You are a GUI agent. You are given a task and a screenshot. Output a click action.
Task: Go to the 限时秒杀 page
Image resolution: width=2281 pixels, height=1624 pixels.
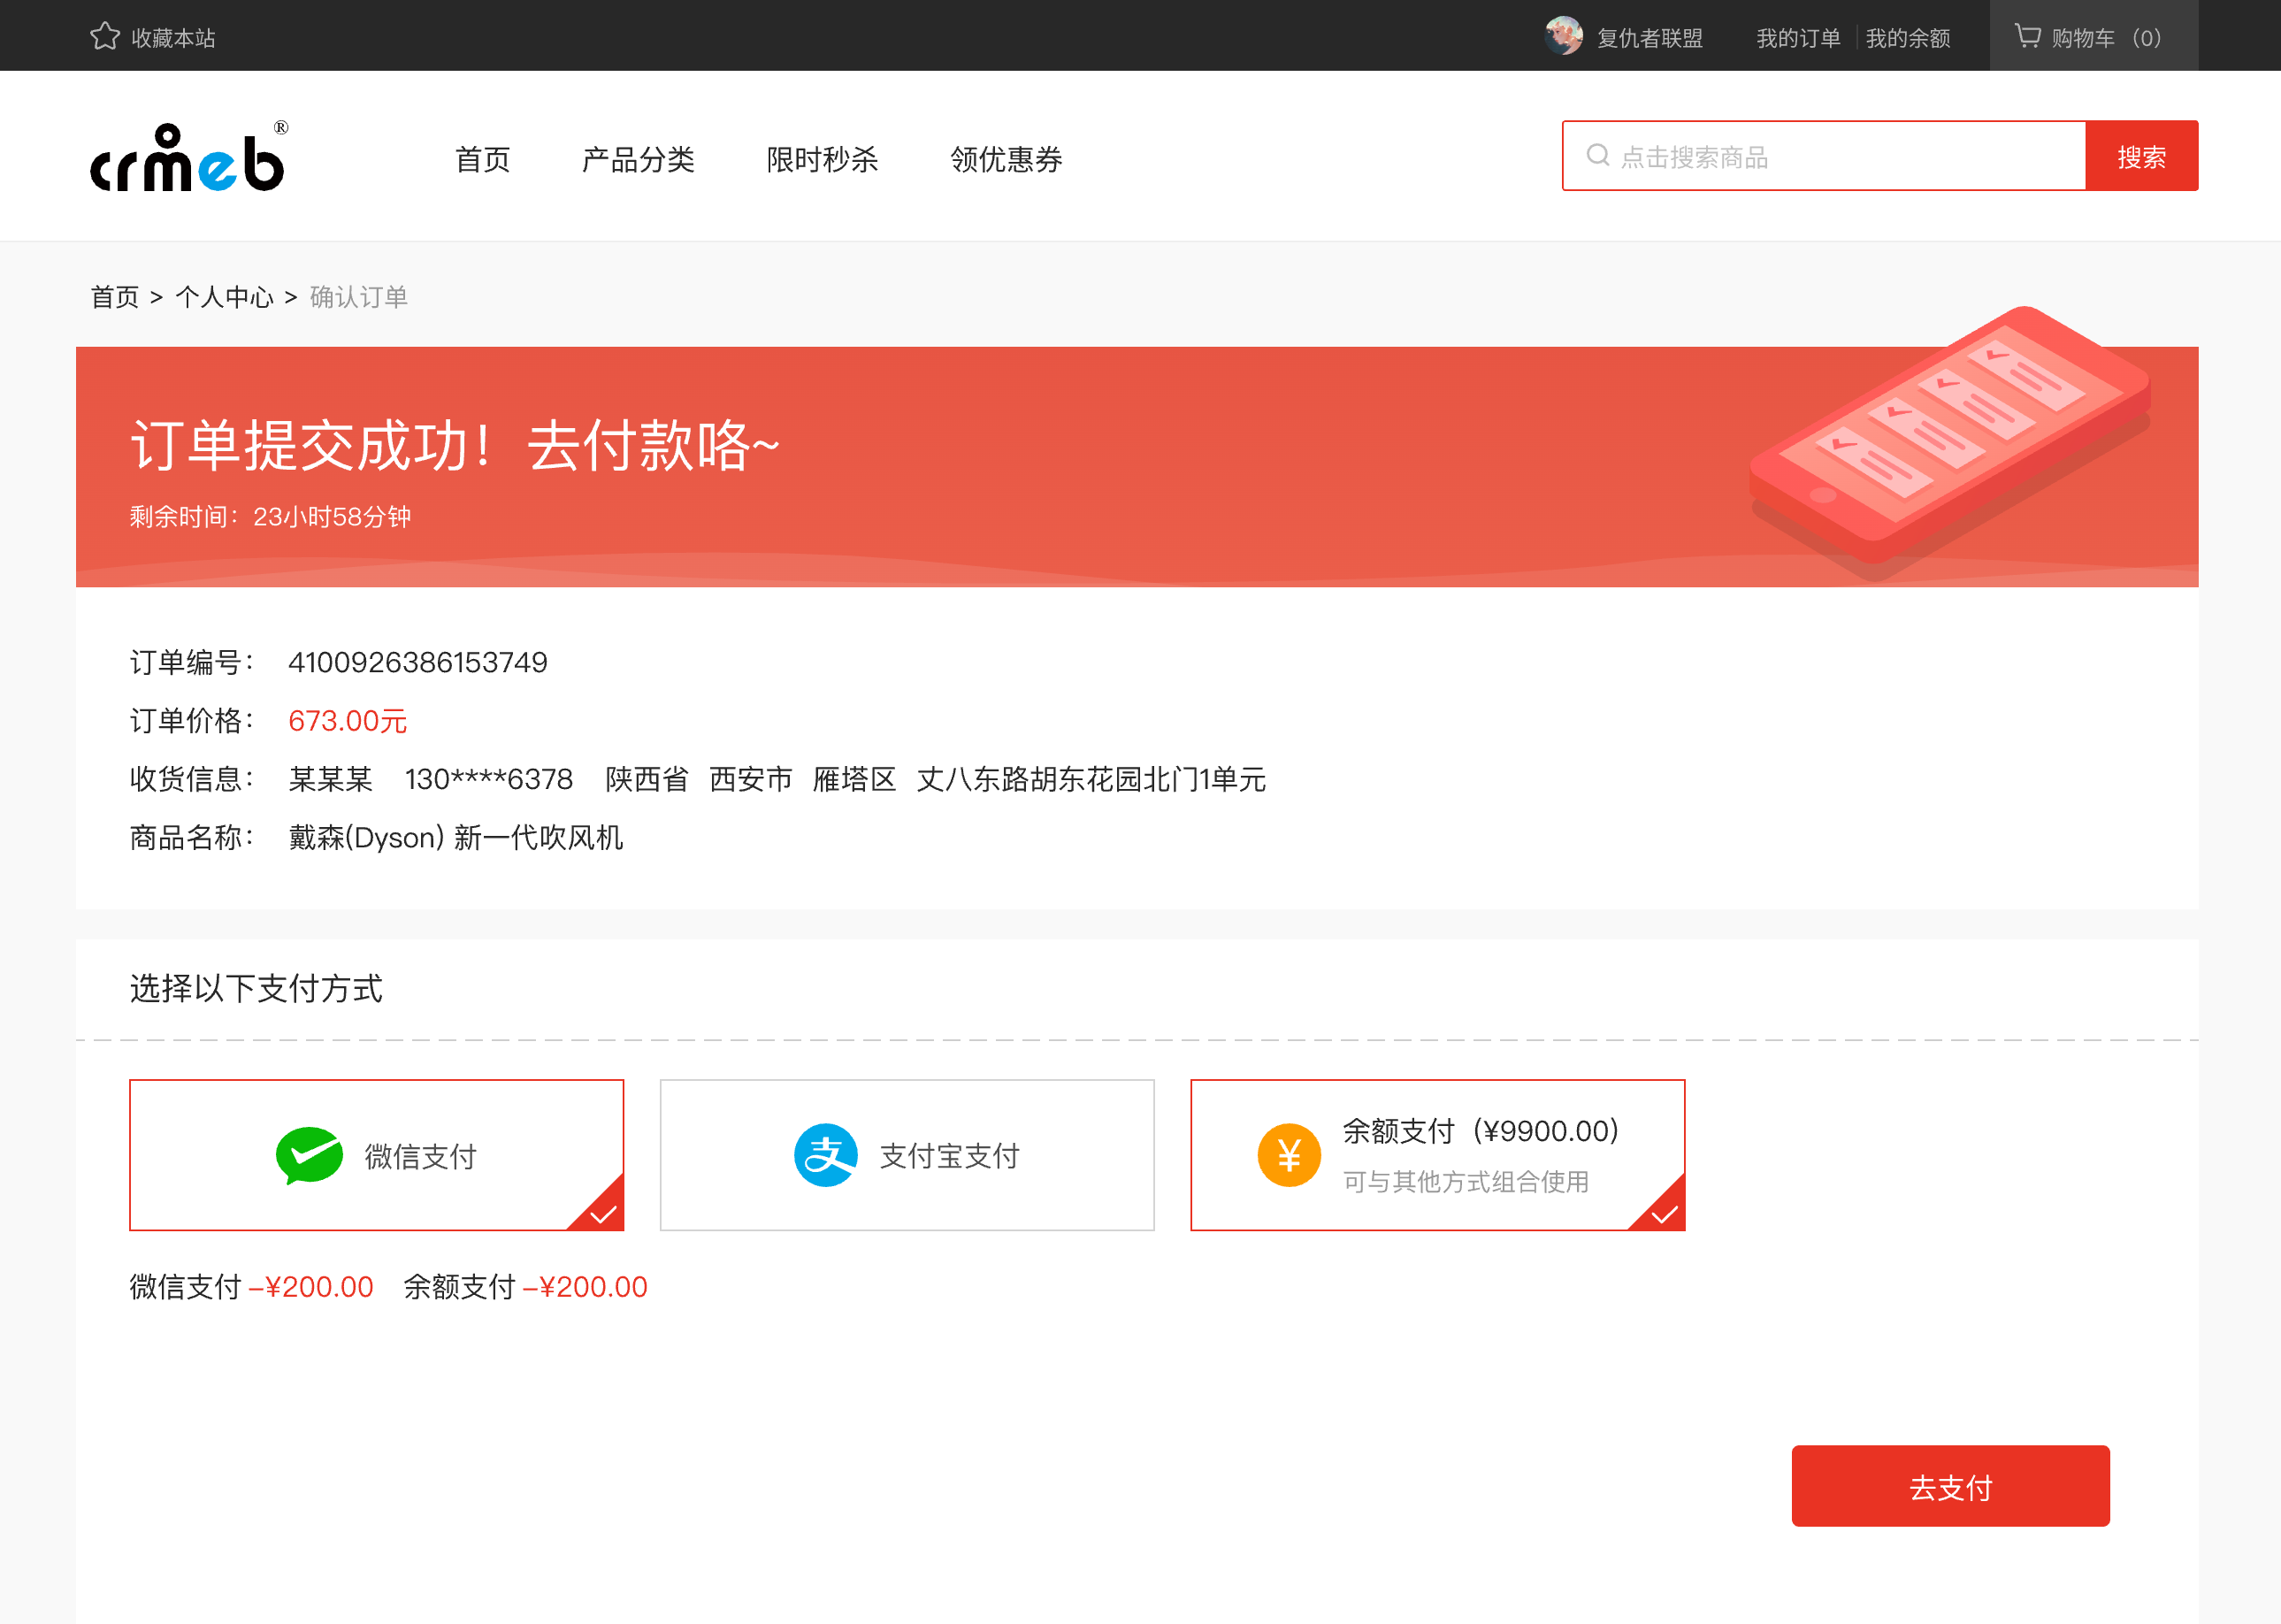coord(822,159)
